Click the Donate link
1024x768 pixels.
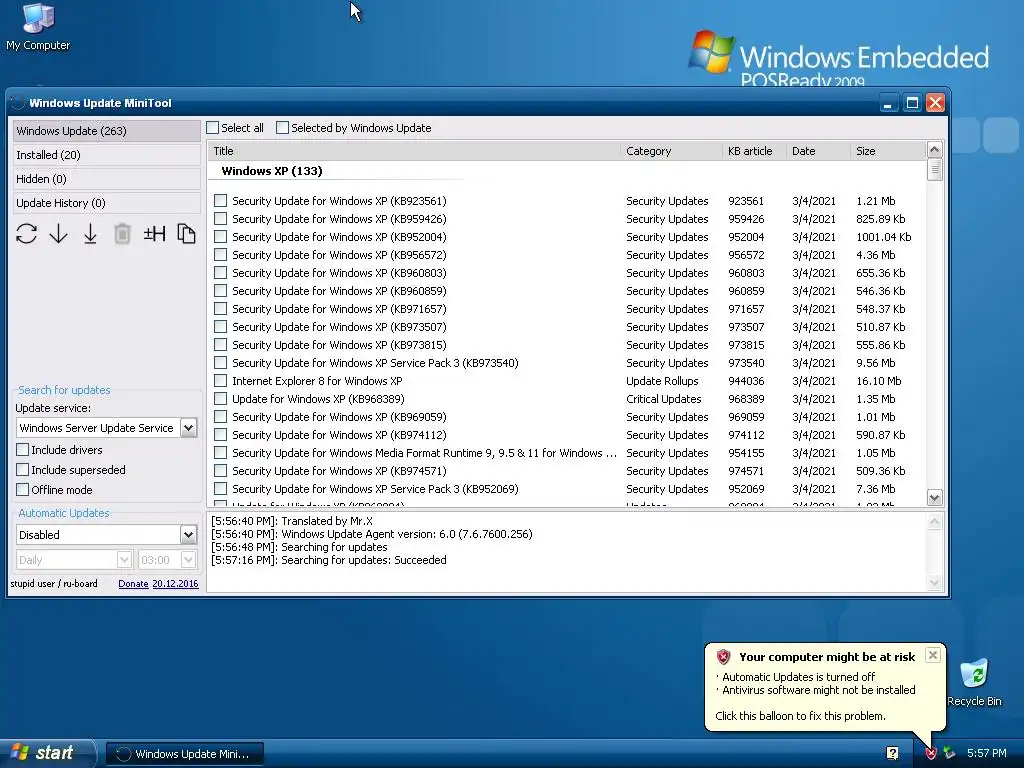(x=133, y=584)
